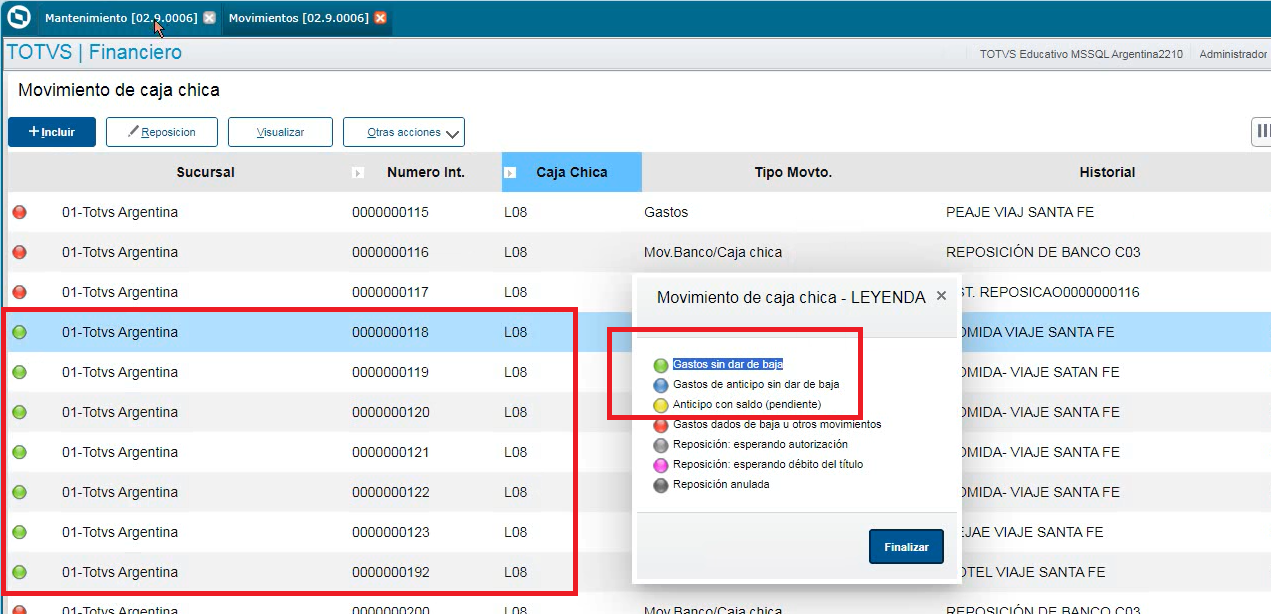Switch to the Movimientos [02.9.0006] tab
Viewport: 1271px width, 614px height.
pyautogui.click(x=298, y=18)
